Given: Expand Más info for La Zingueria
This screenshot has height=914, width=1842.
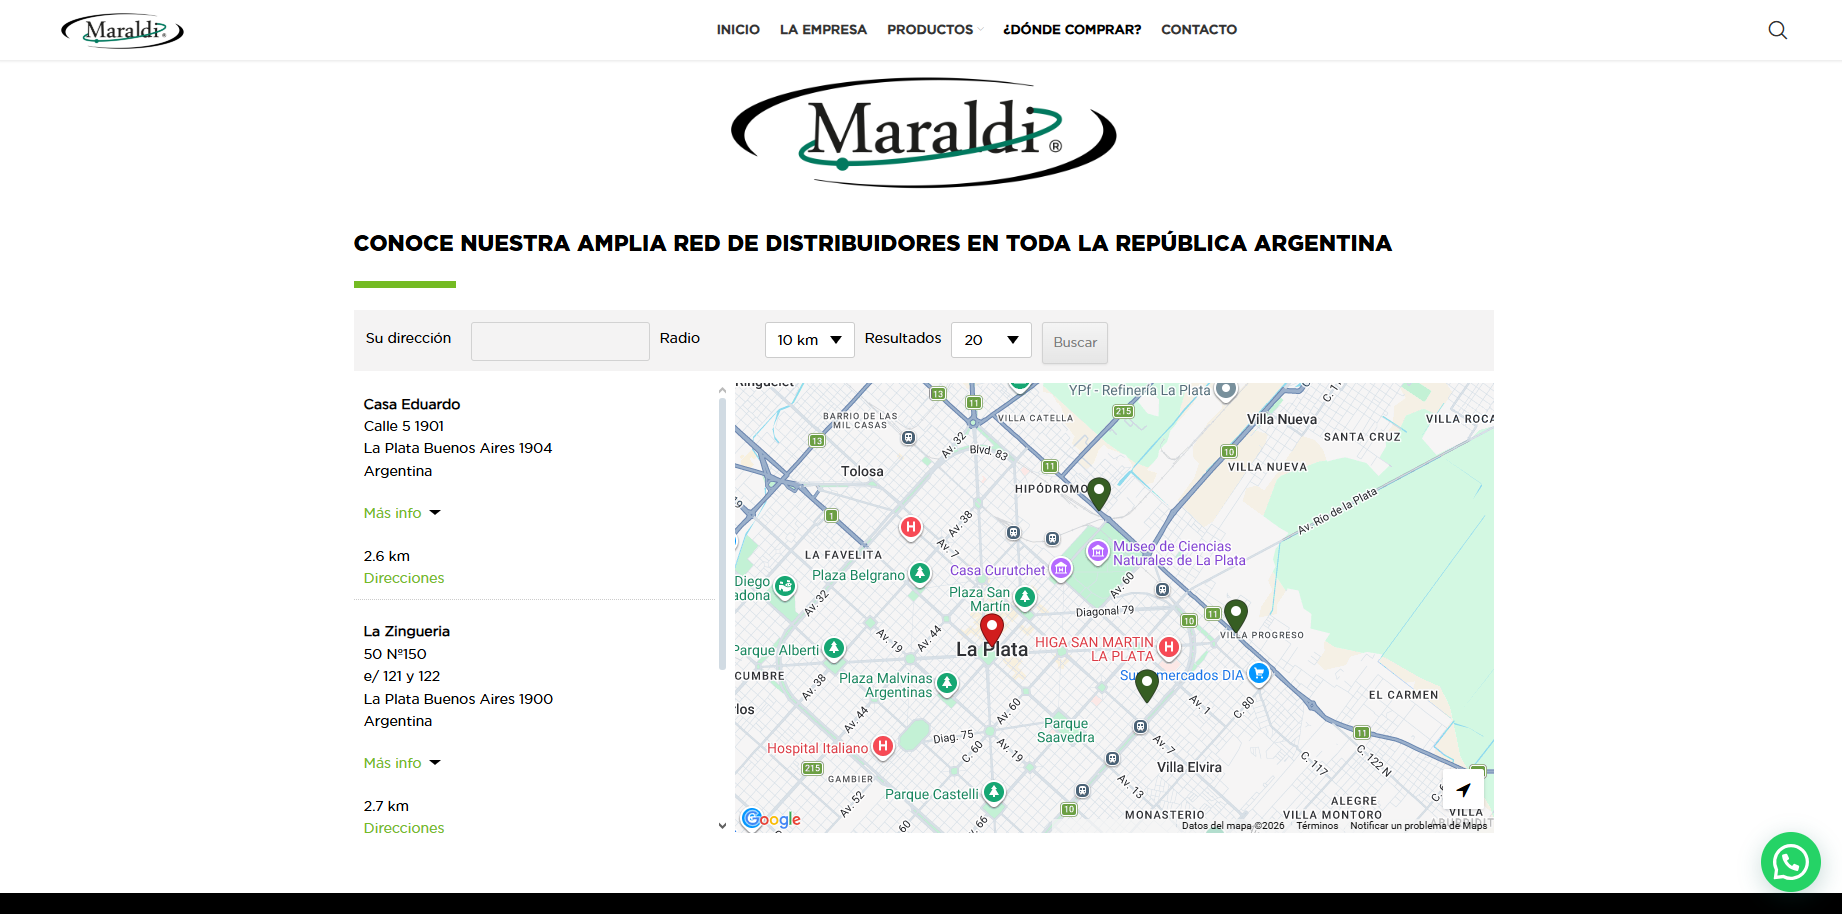Looking at the screenshot, I should 402,763.
